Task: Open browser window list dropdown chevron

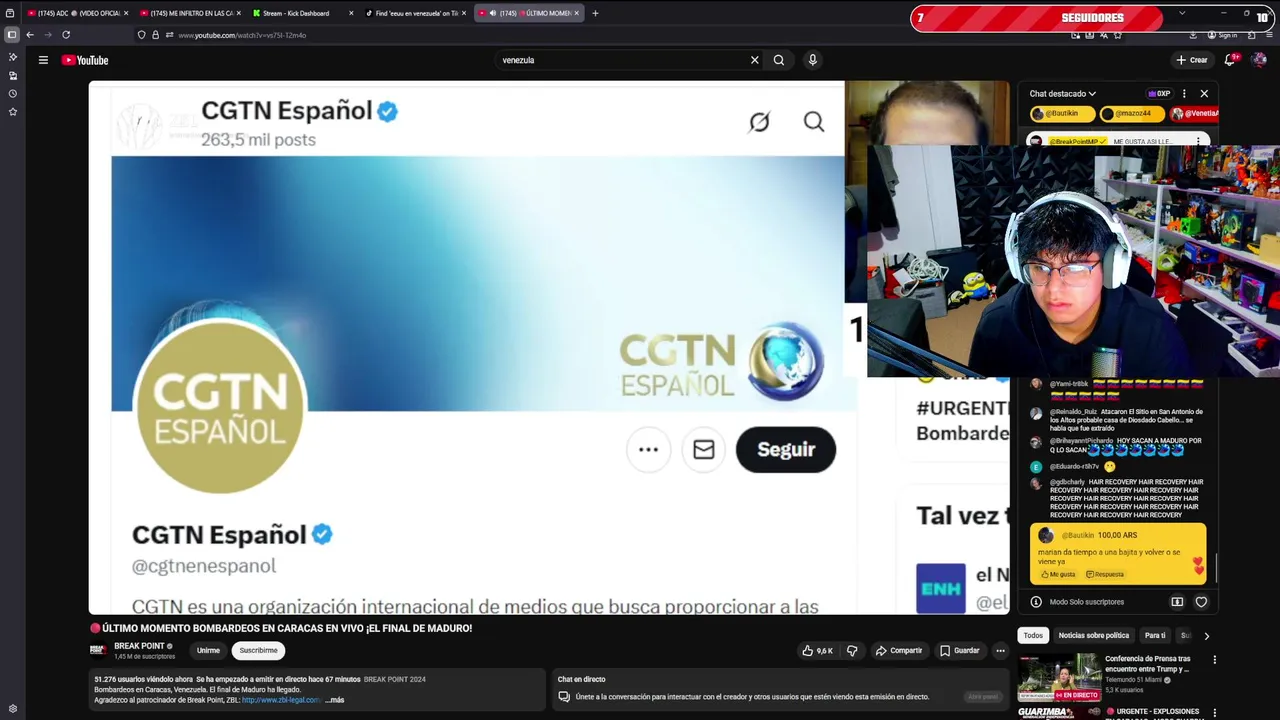Action: click(1182, 13)
